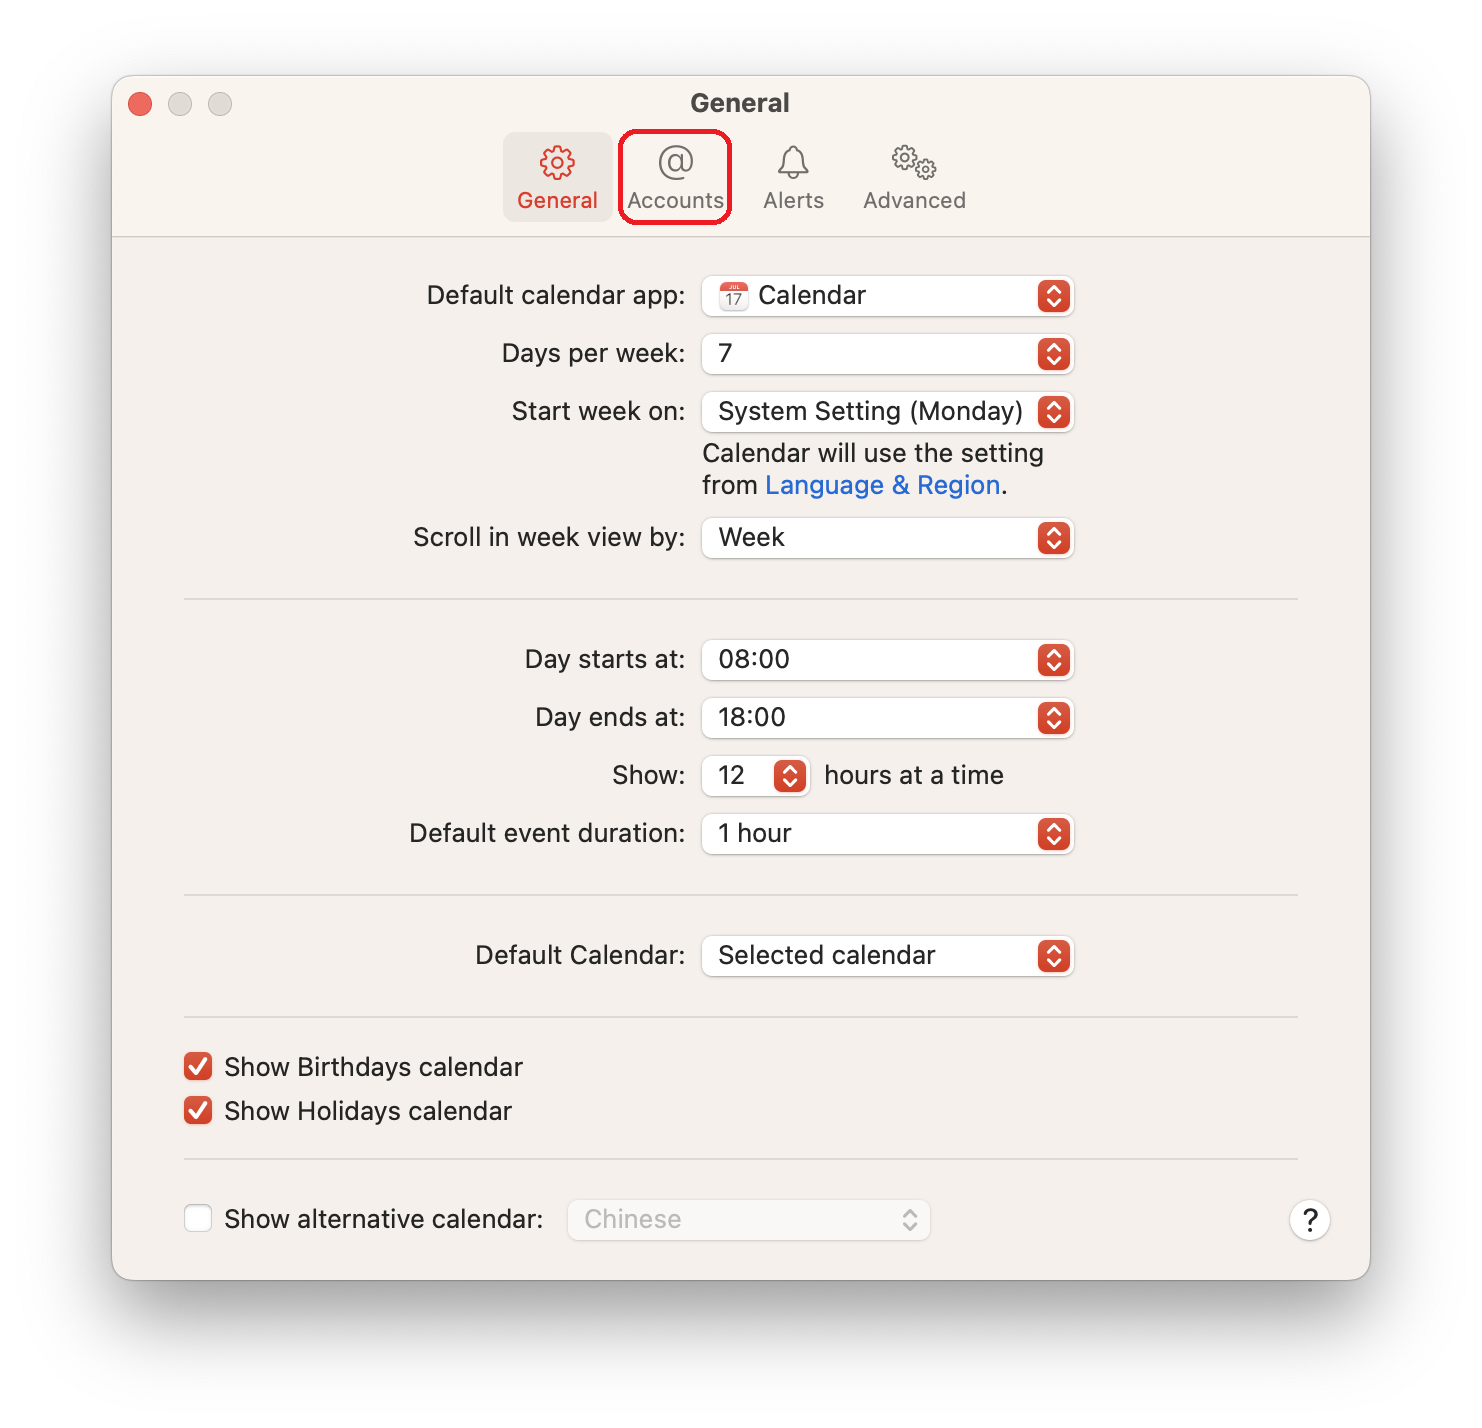Open the Default Calendar selection menu

(887, 956)
